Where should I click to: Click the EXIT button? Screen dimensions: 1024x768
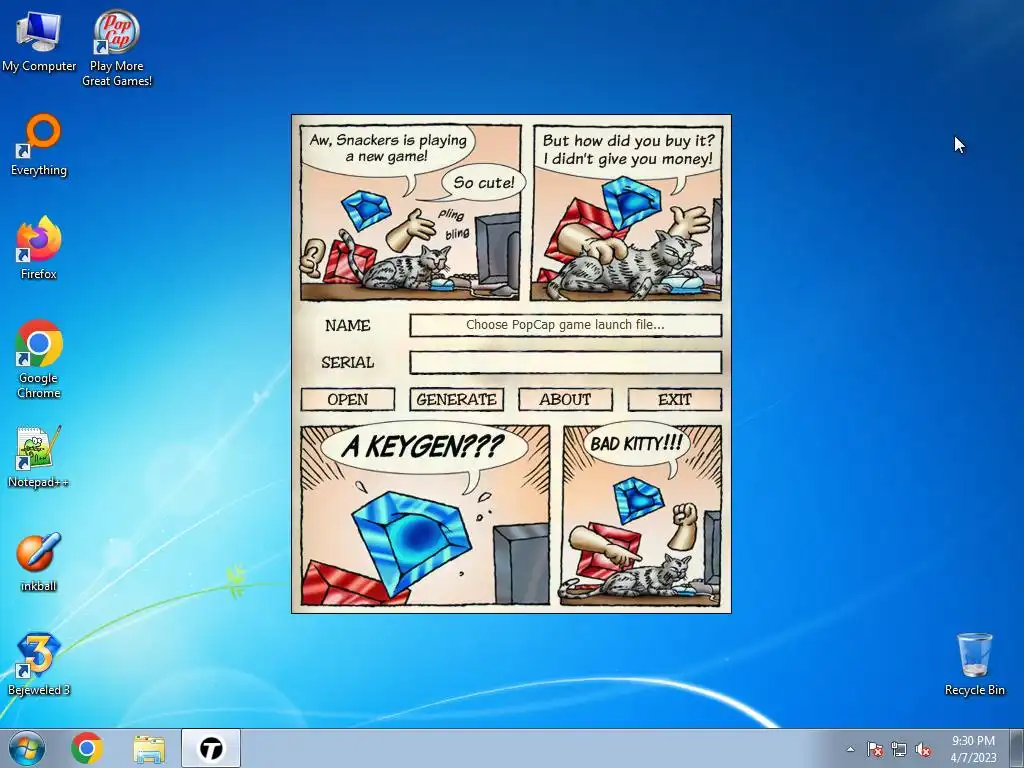(x=675, y=400)
